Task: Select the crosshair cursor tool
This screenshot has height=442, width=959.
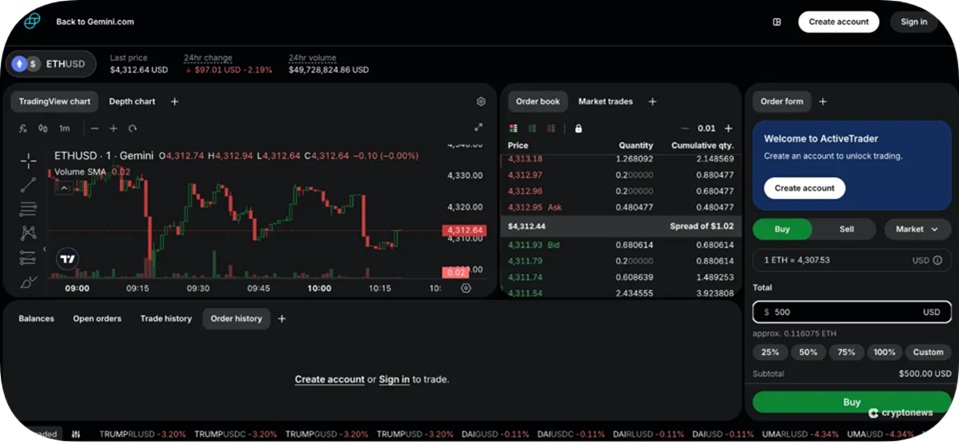Action: tap(28, 161)
